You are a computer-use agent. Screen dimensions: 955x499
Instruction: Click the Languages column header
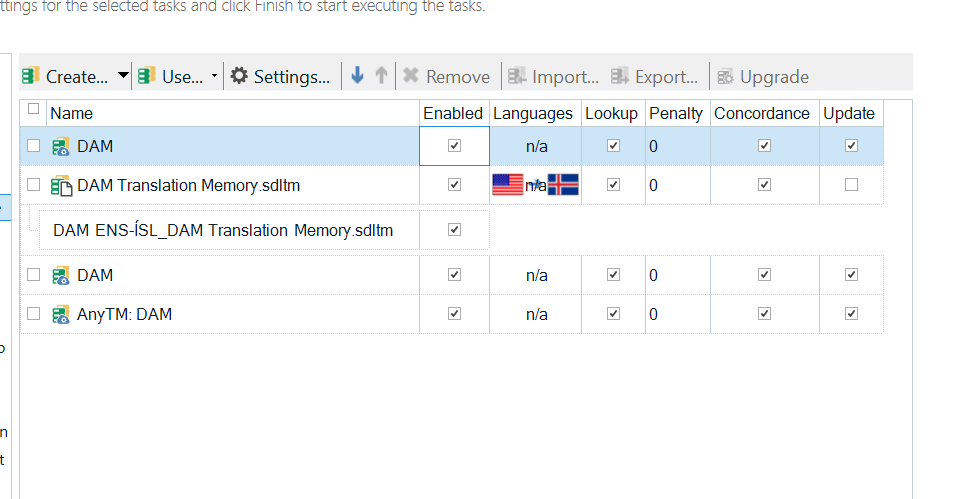point(533,114)
